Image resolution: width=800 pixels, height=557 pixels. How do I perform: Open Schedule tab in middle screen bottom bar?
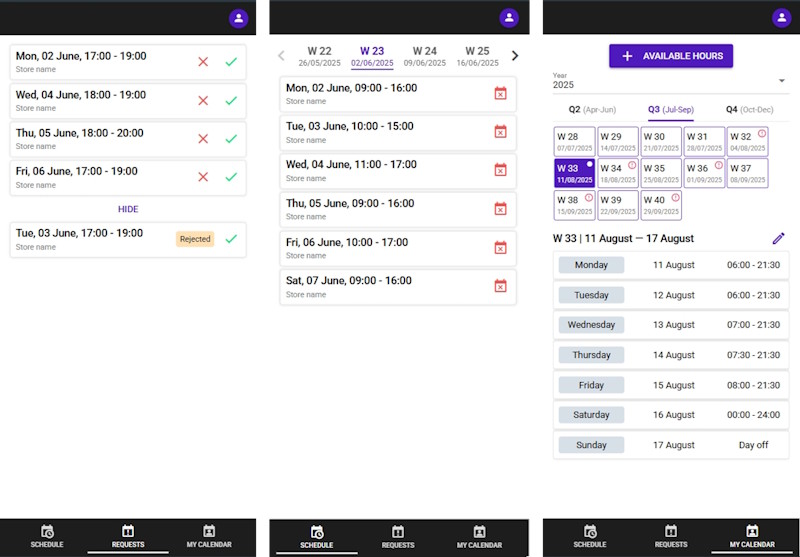coord(317,538)
